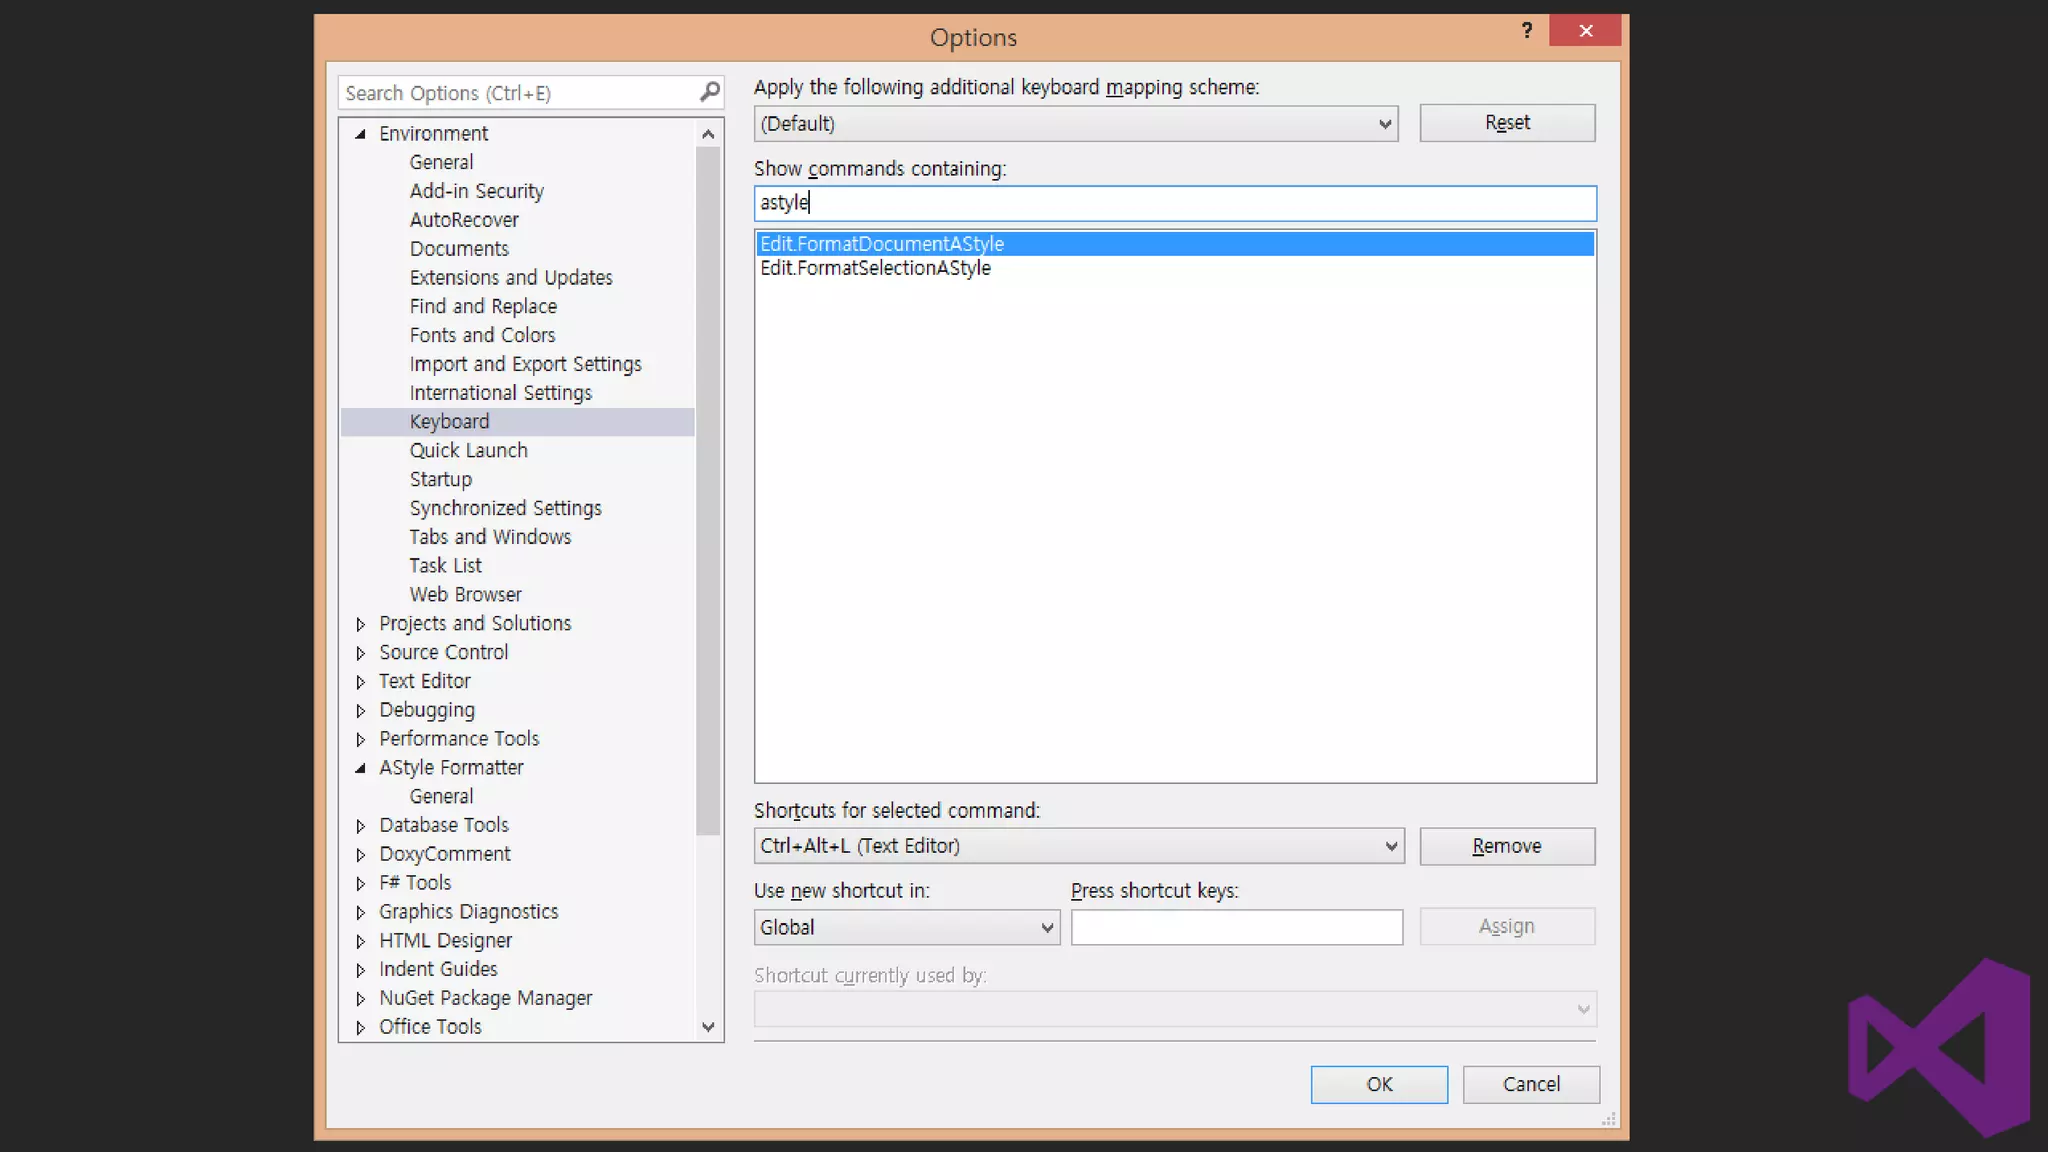This screenshot has width=2048, height=1152.
Task: Collapse the Environment tree node
Action: (x=360, y=134)
